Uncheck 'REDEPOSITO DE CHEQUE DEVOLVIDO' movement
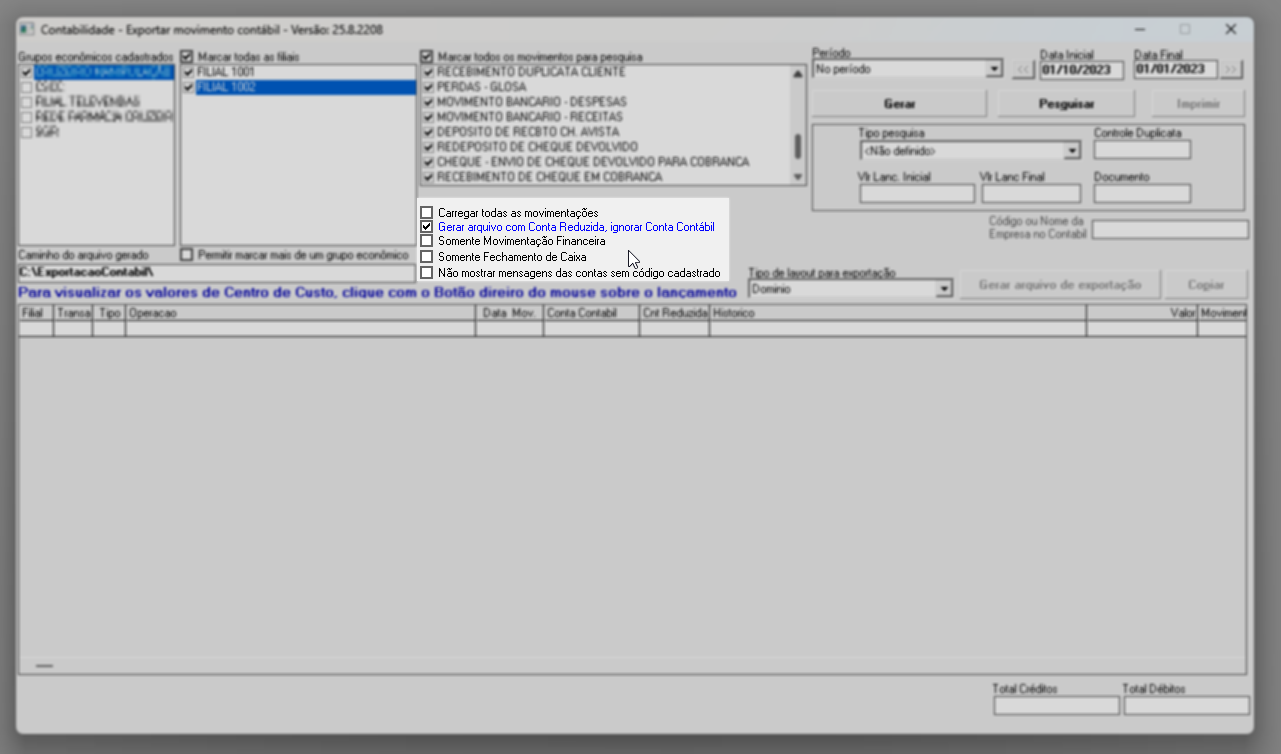 point(429,147)
